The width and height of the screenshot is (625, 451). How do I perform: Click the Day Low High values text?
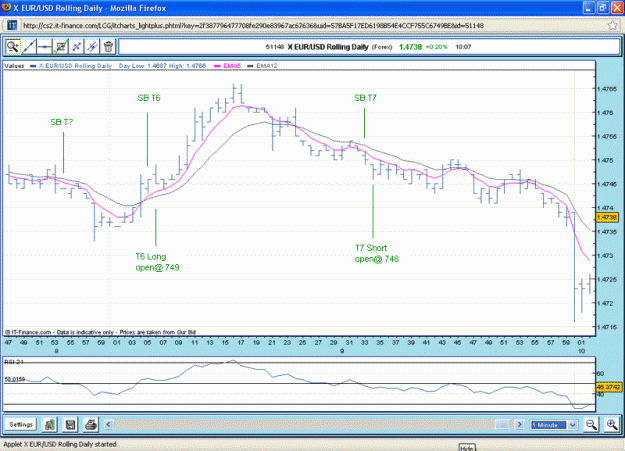[162, 66]
